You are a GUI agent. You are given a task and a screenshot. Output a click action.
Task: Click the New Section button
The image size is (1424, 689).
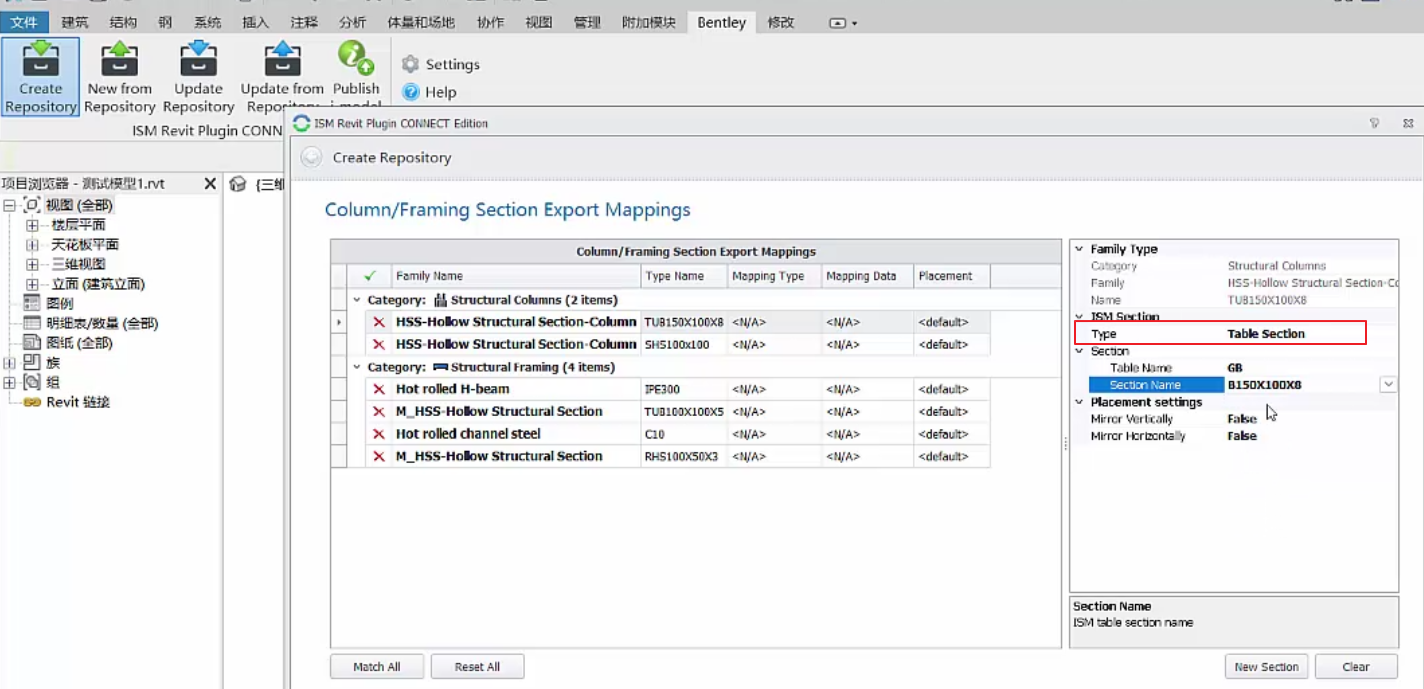pyautogui.click(x=1265, y=667)
